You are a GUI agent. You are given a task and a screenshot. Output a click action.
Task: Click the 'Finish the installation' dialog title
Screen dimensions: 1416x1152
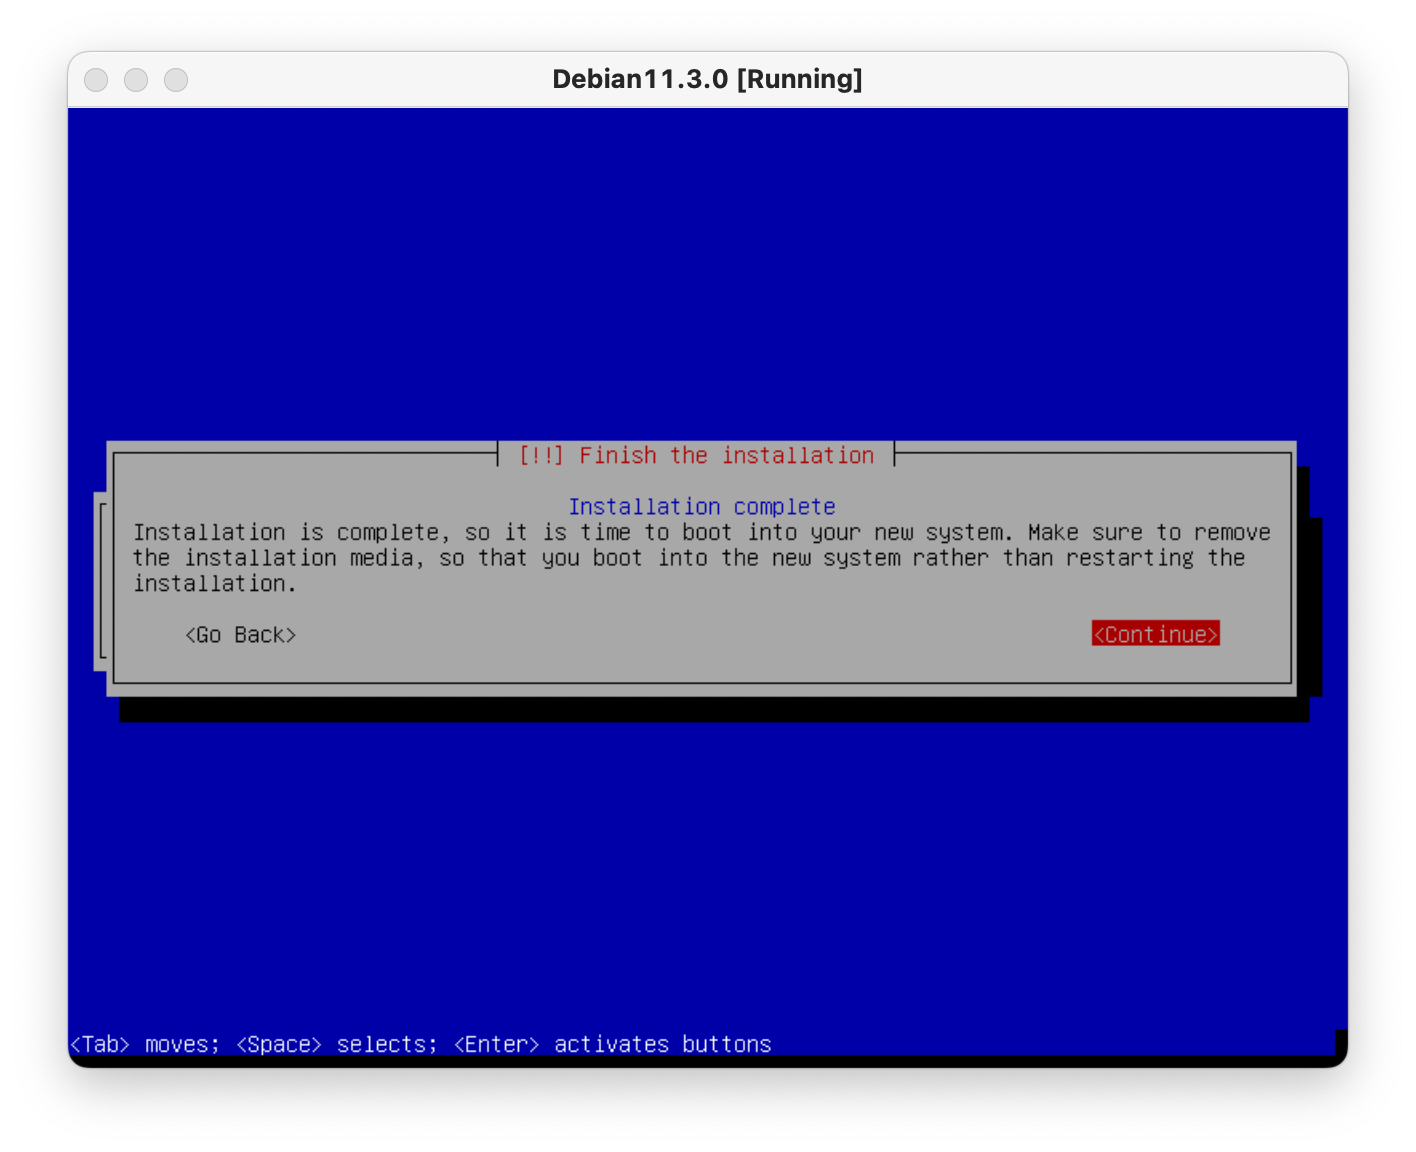tap(726, 456)
